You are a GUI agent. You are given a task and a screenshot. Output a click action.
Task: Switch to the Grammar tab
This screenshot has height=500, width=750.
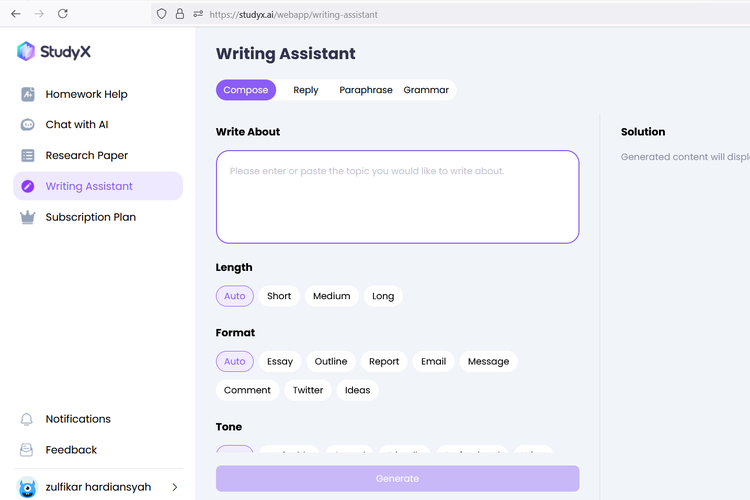click(x=426, y=90)
